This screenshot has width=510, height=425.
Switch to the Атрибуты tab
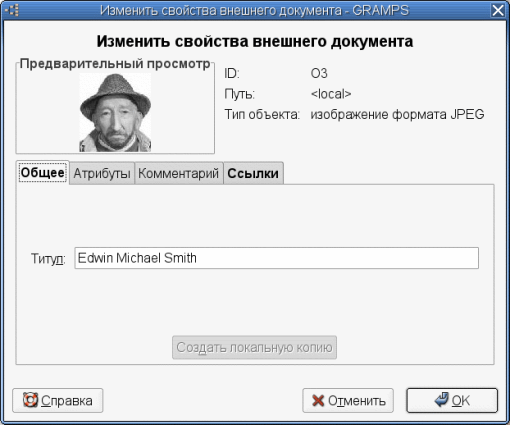[x=102, y=173]
